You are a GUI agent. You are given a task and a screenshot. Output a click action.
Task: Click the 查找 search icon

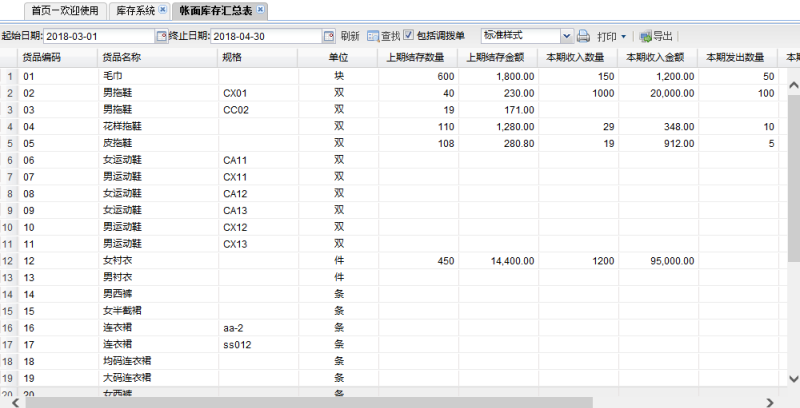point(372,36)
